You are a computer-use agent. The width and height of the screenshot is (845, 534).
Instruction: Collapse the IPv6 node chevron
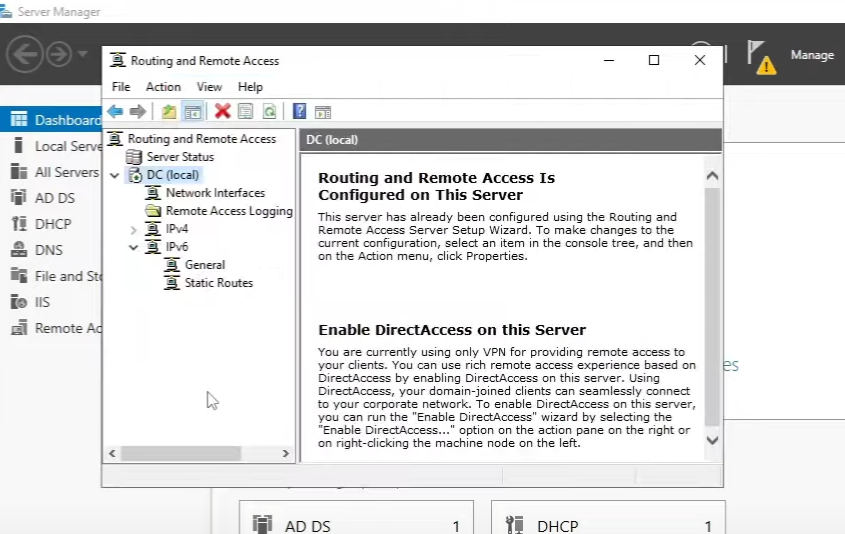134,247
